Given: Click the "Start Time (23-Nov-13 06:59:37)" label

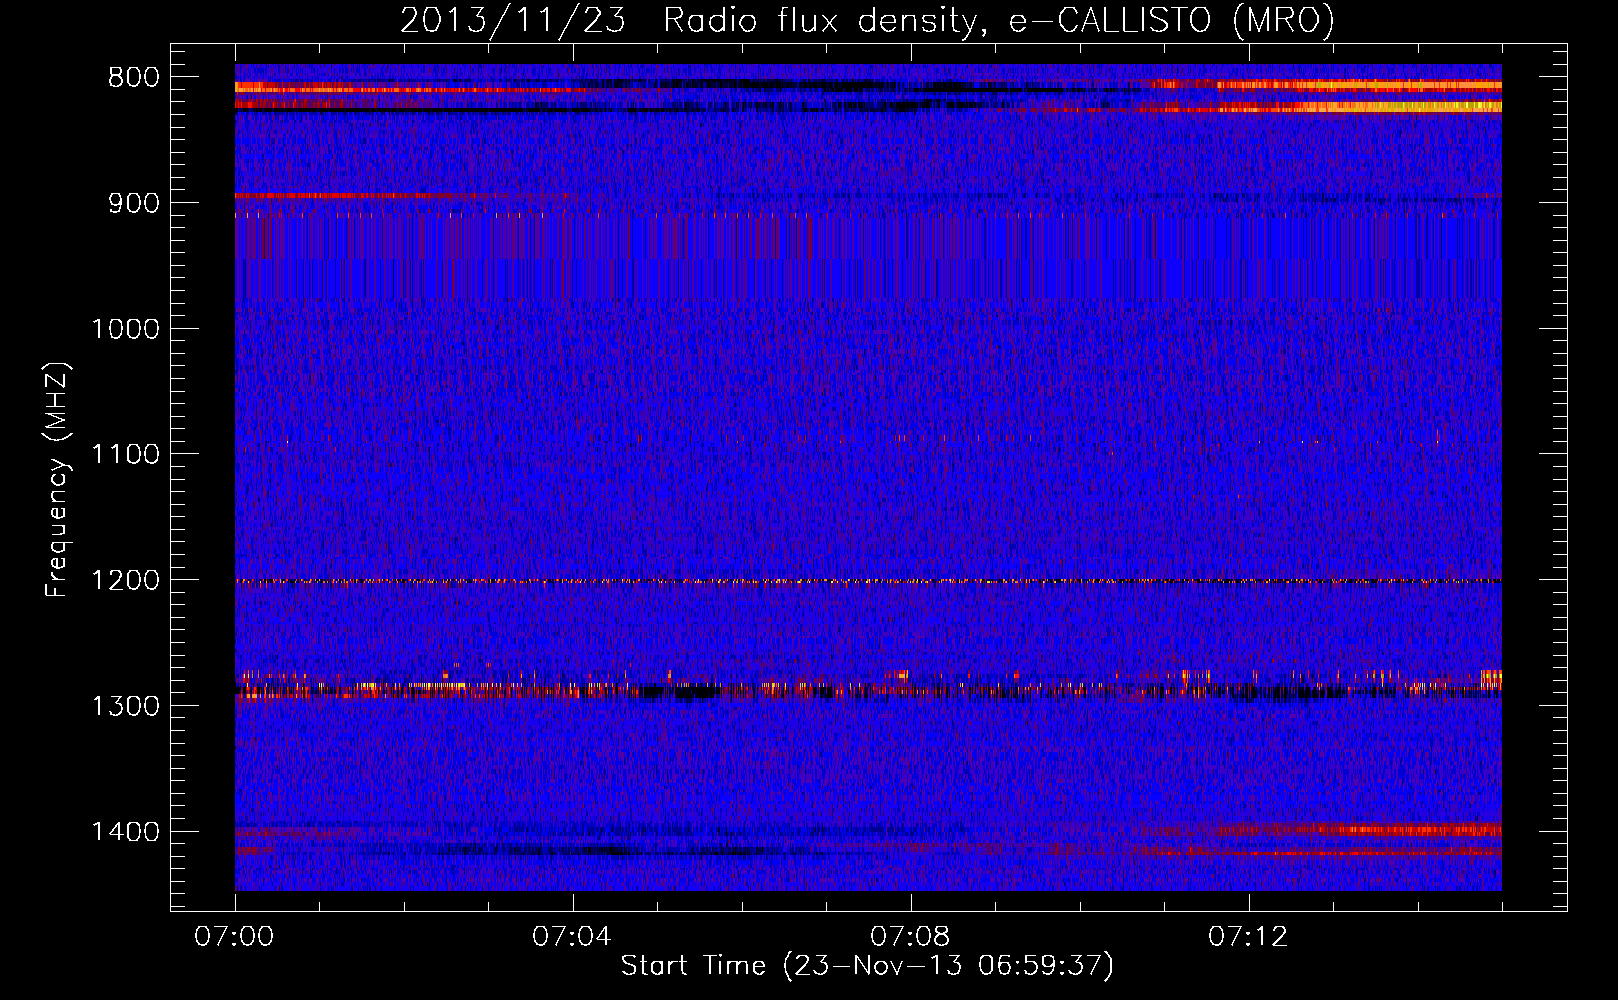Looking at the screenshot, I should click(867, 966).
